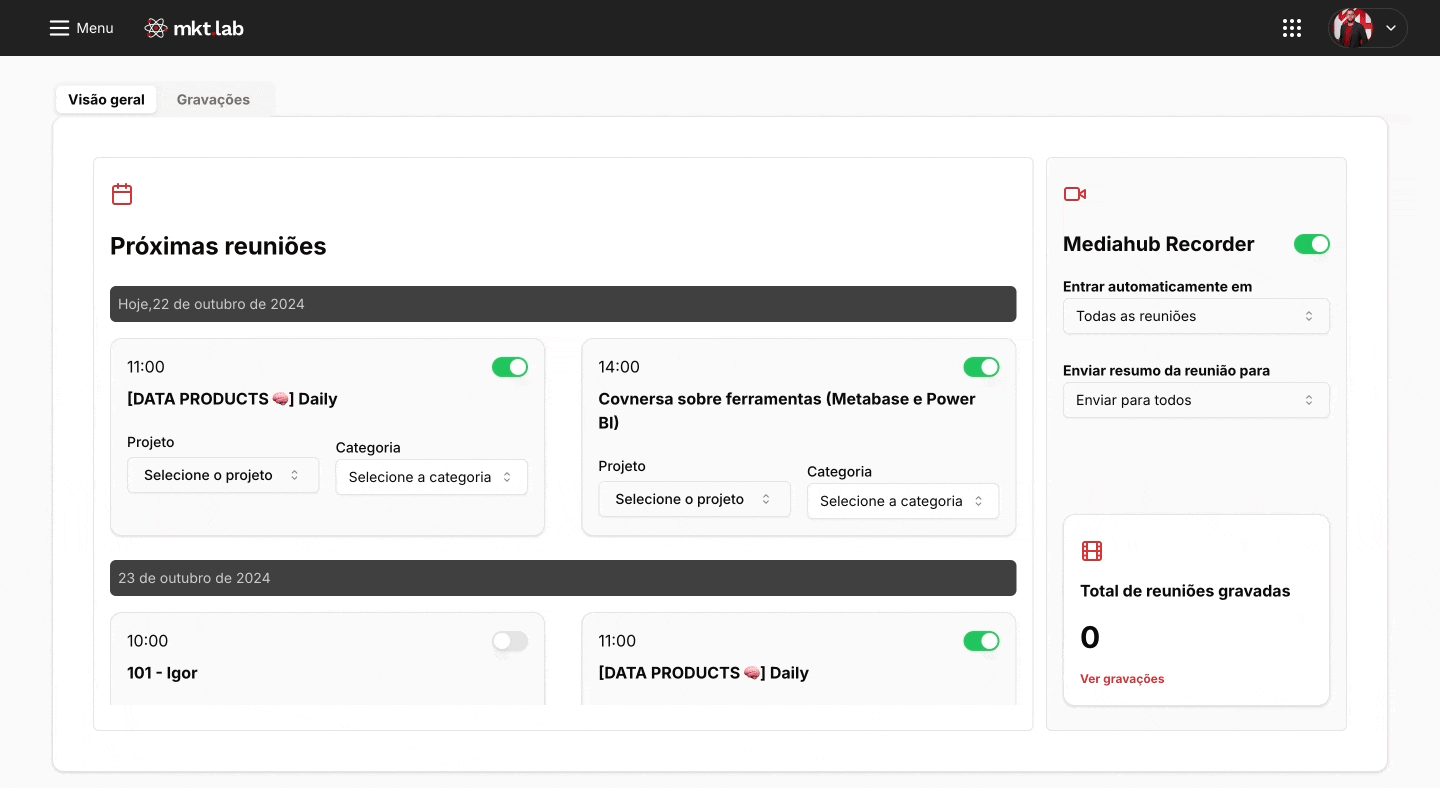
Task: Click the Mediahub Recorder heading
Action: (x=1158, y=244)
